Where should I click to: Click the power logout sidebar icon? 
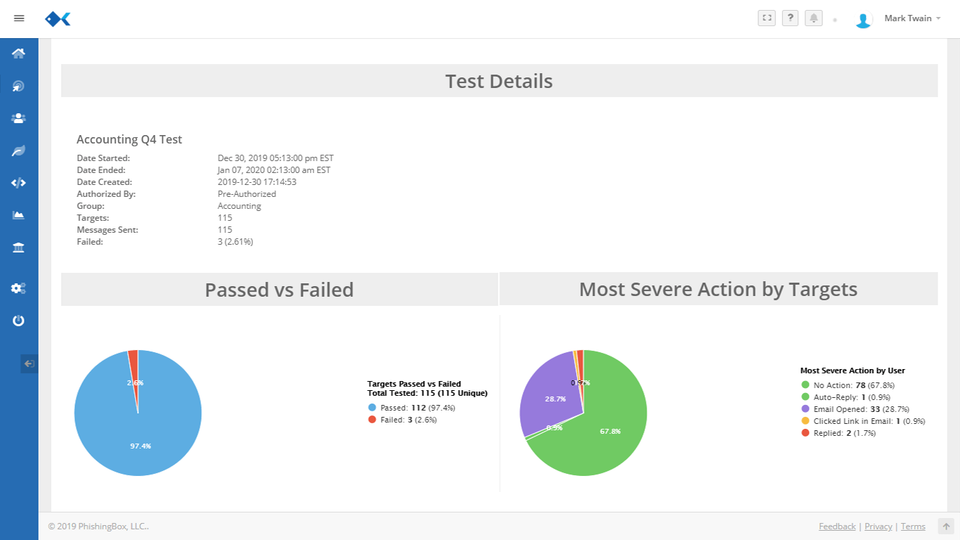[18, 321]
